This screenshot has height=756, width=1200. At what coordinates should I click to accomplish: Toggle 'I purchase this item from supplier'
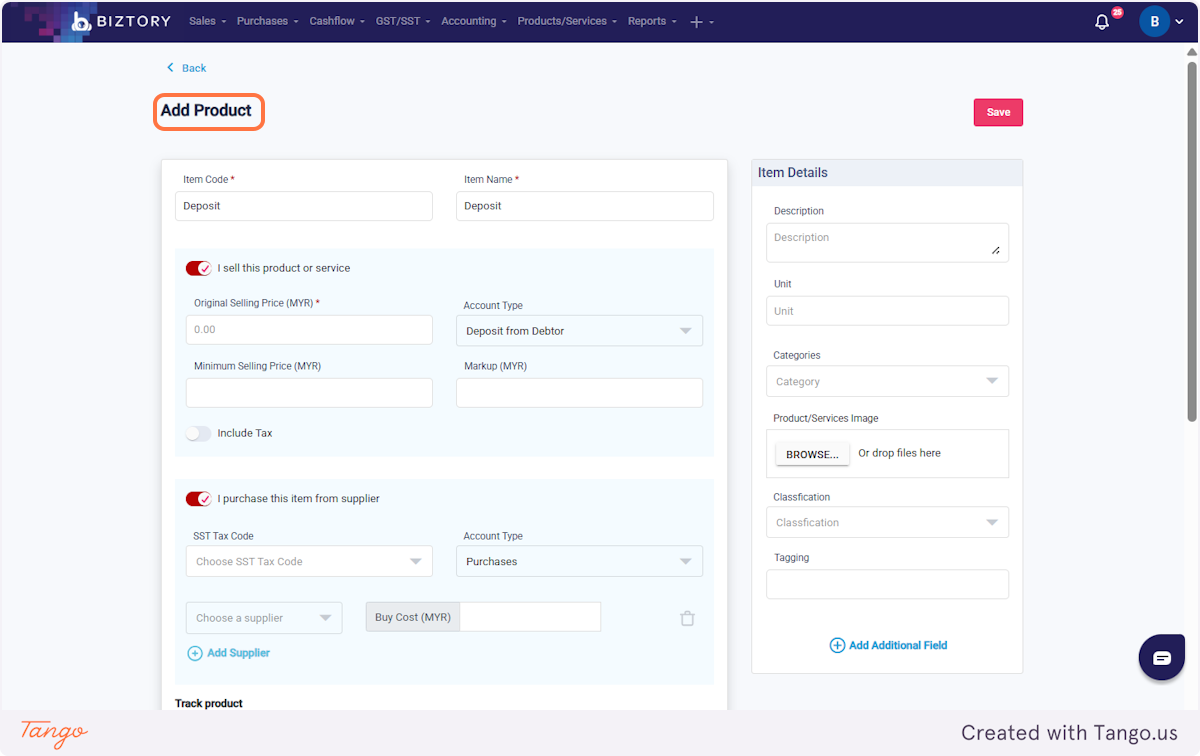click(198, 498)
